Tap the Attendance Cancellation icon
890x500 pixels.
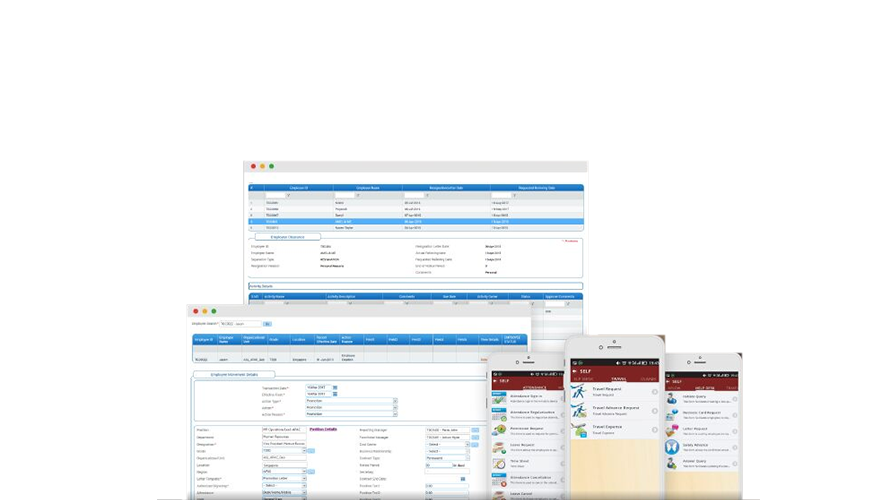[x=499, y=480]
